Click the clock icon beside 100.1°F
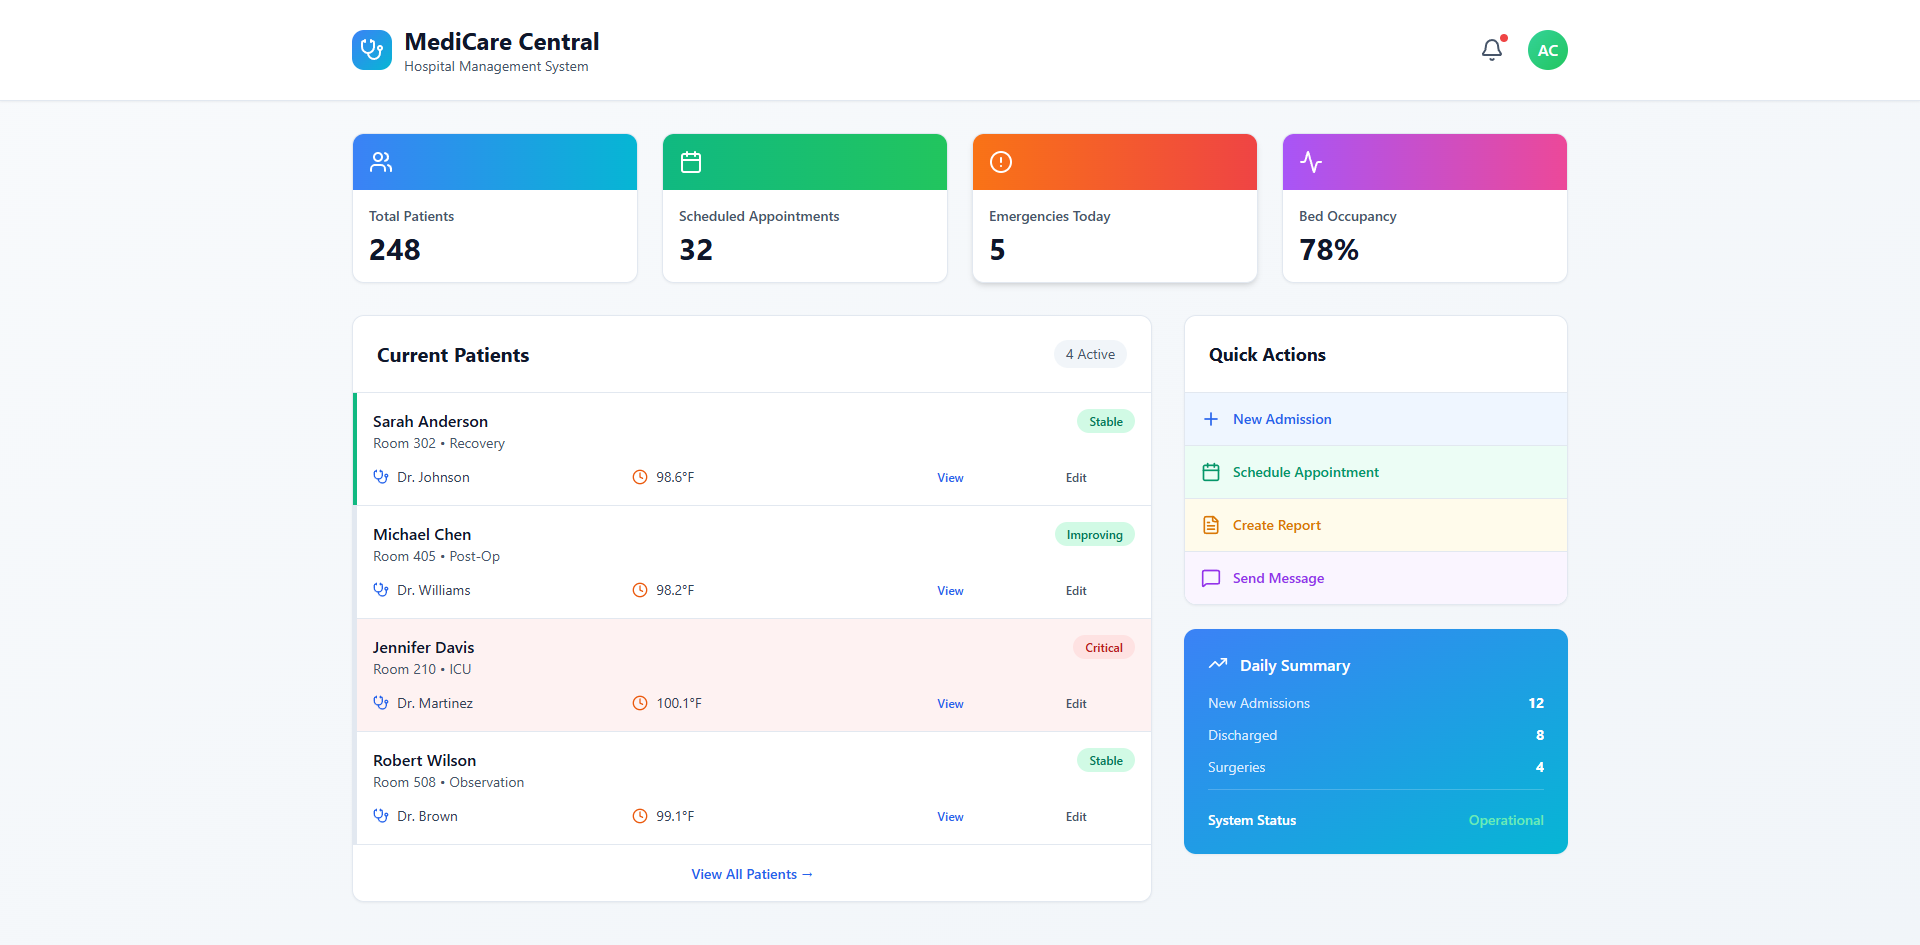Viewport: 1920px width, 945px height. pos(640,703)
